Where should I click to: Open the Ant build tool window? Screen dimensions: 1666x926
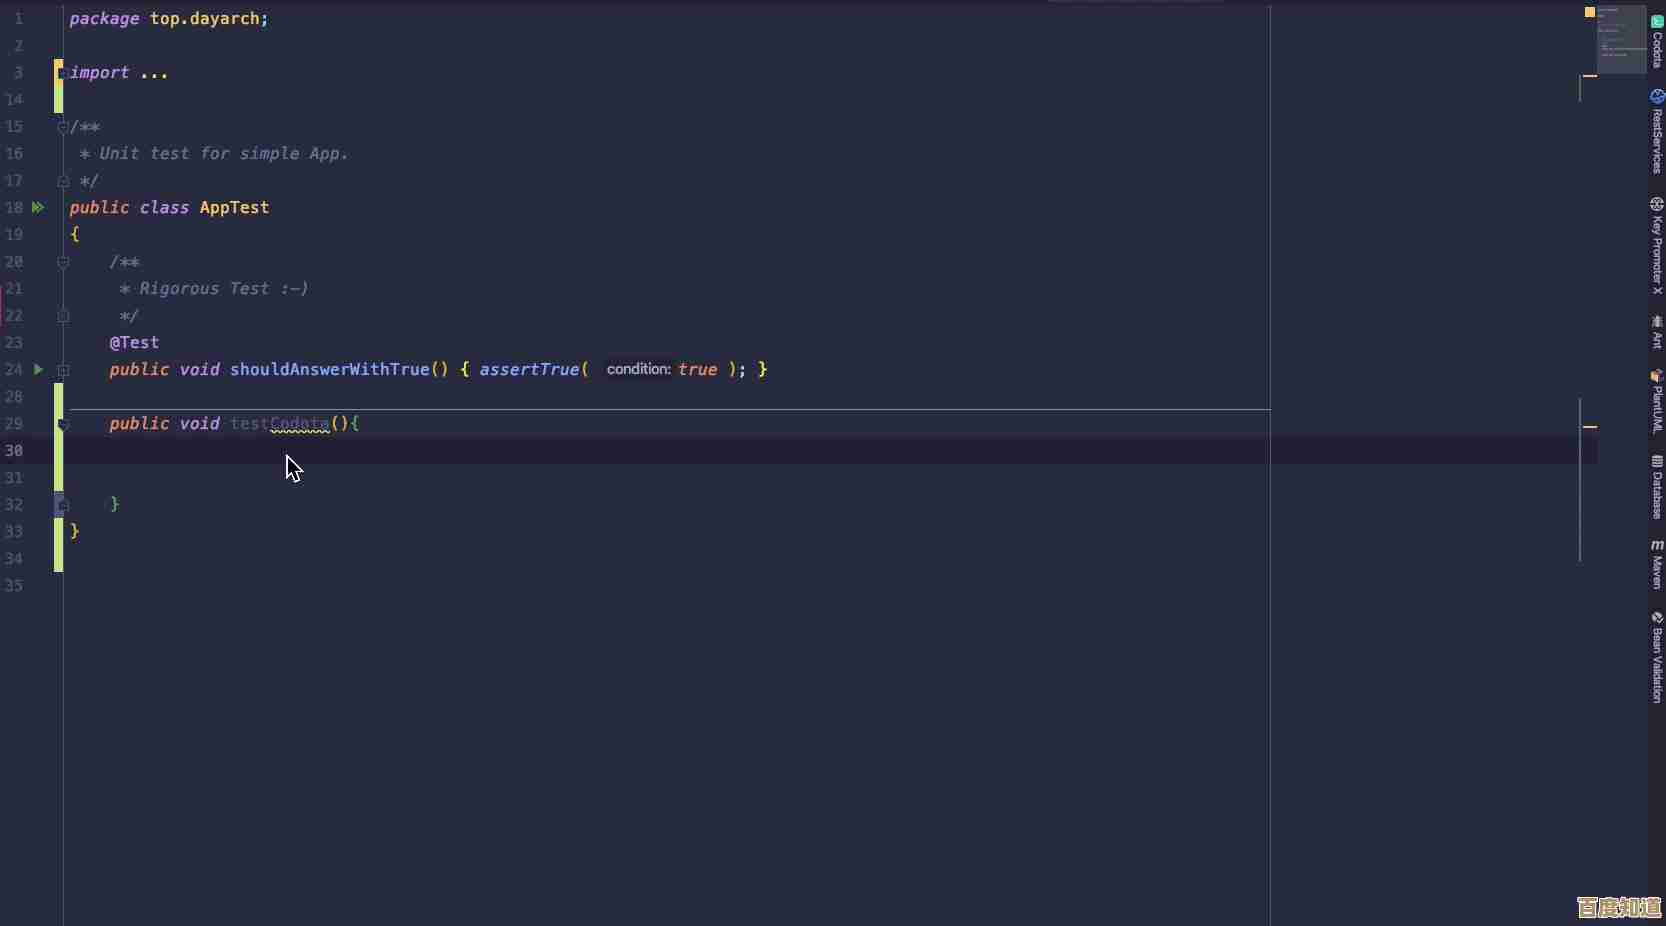coord(1656,333)
